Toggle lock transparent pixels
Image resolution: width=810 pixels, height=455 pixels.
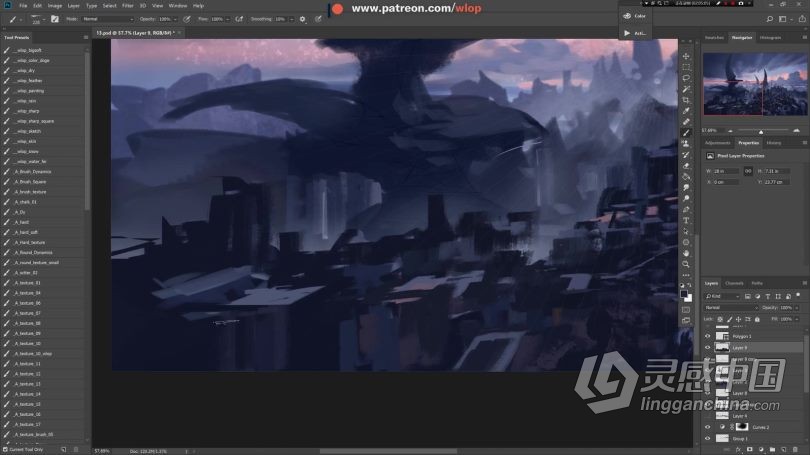(720, 320)
